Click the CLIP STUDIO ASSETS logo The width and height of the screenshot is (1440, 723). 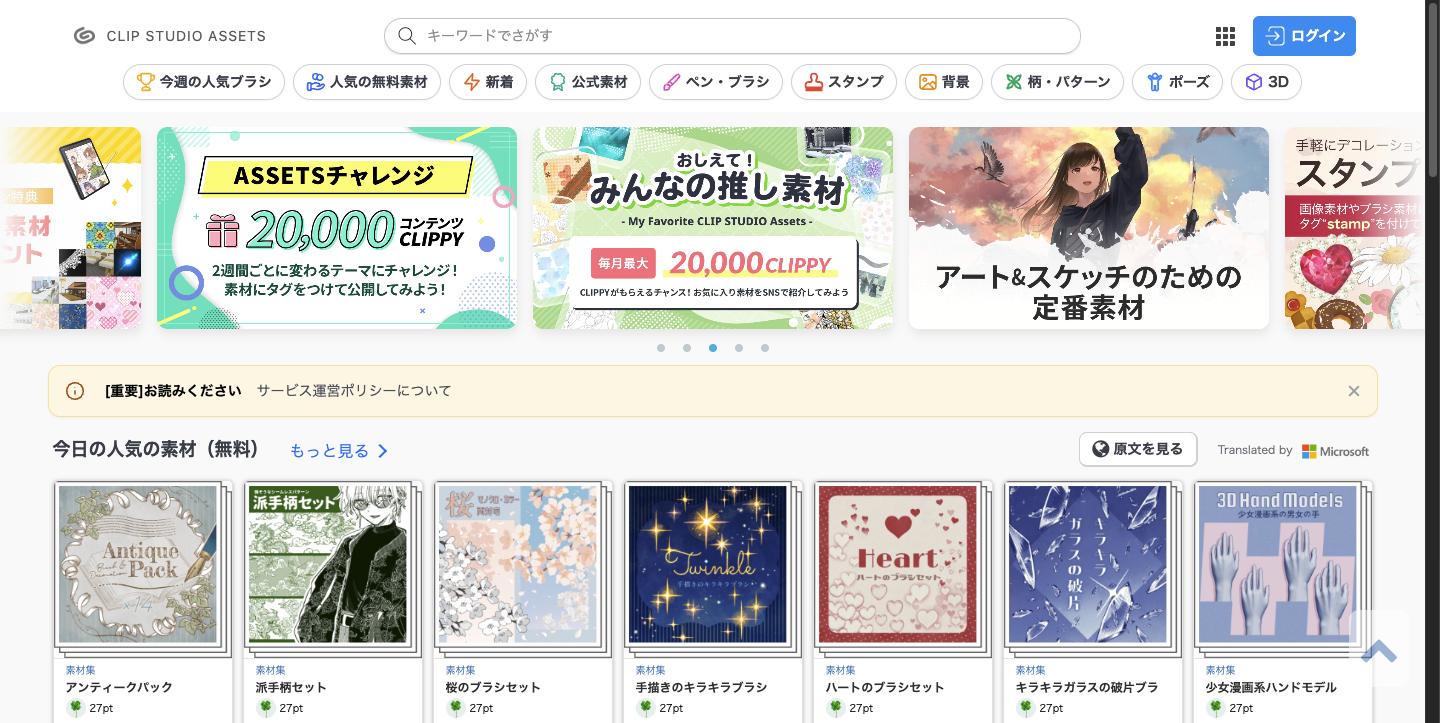coord(169,36)
